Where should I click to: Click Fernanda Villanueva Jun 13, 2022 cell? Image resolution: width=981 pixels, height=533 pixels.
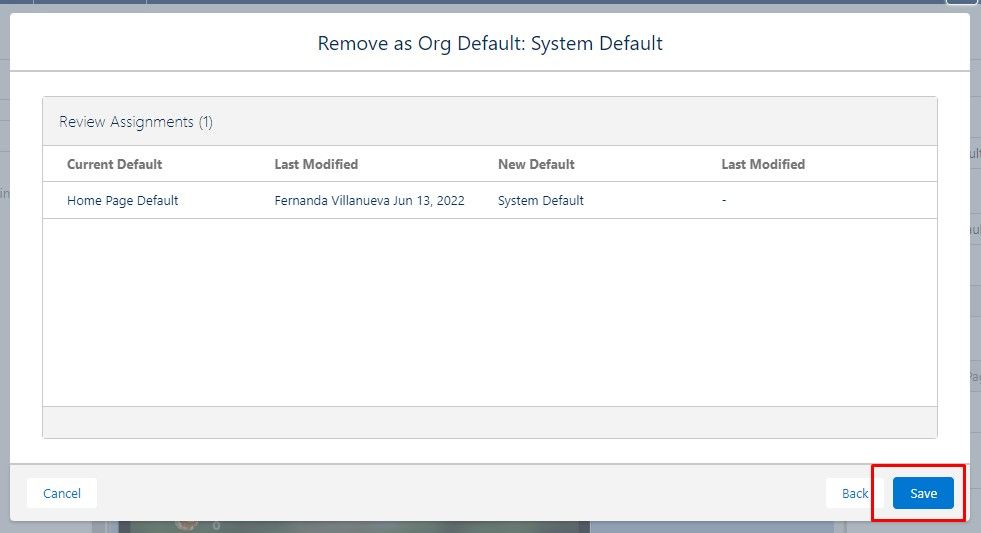pyautogui.click(x=369, y=200)
